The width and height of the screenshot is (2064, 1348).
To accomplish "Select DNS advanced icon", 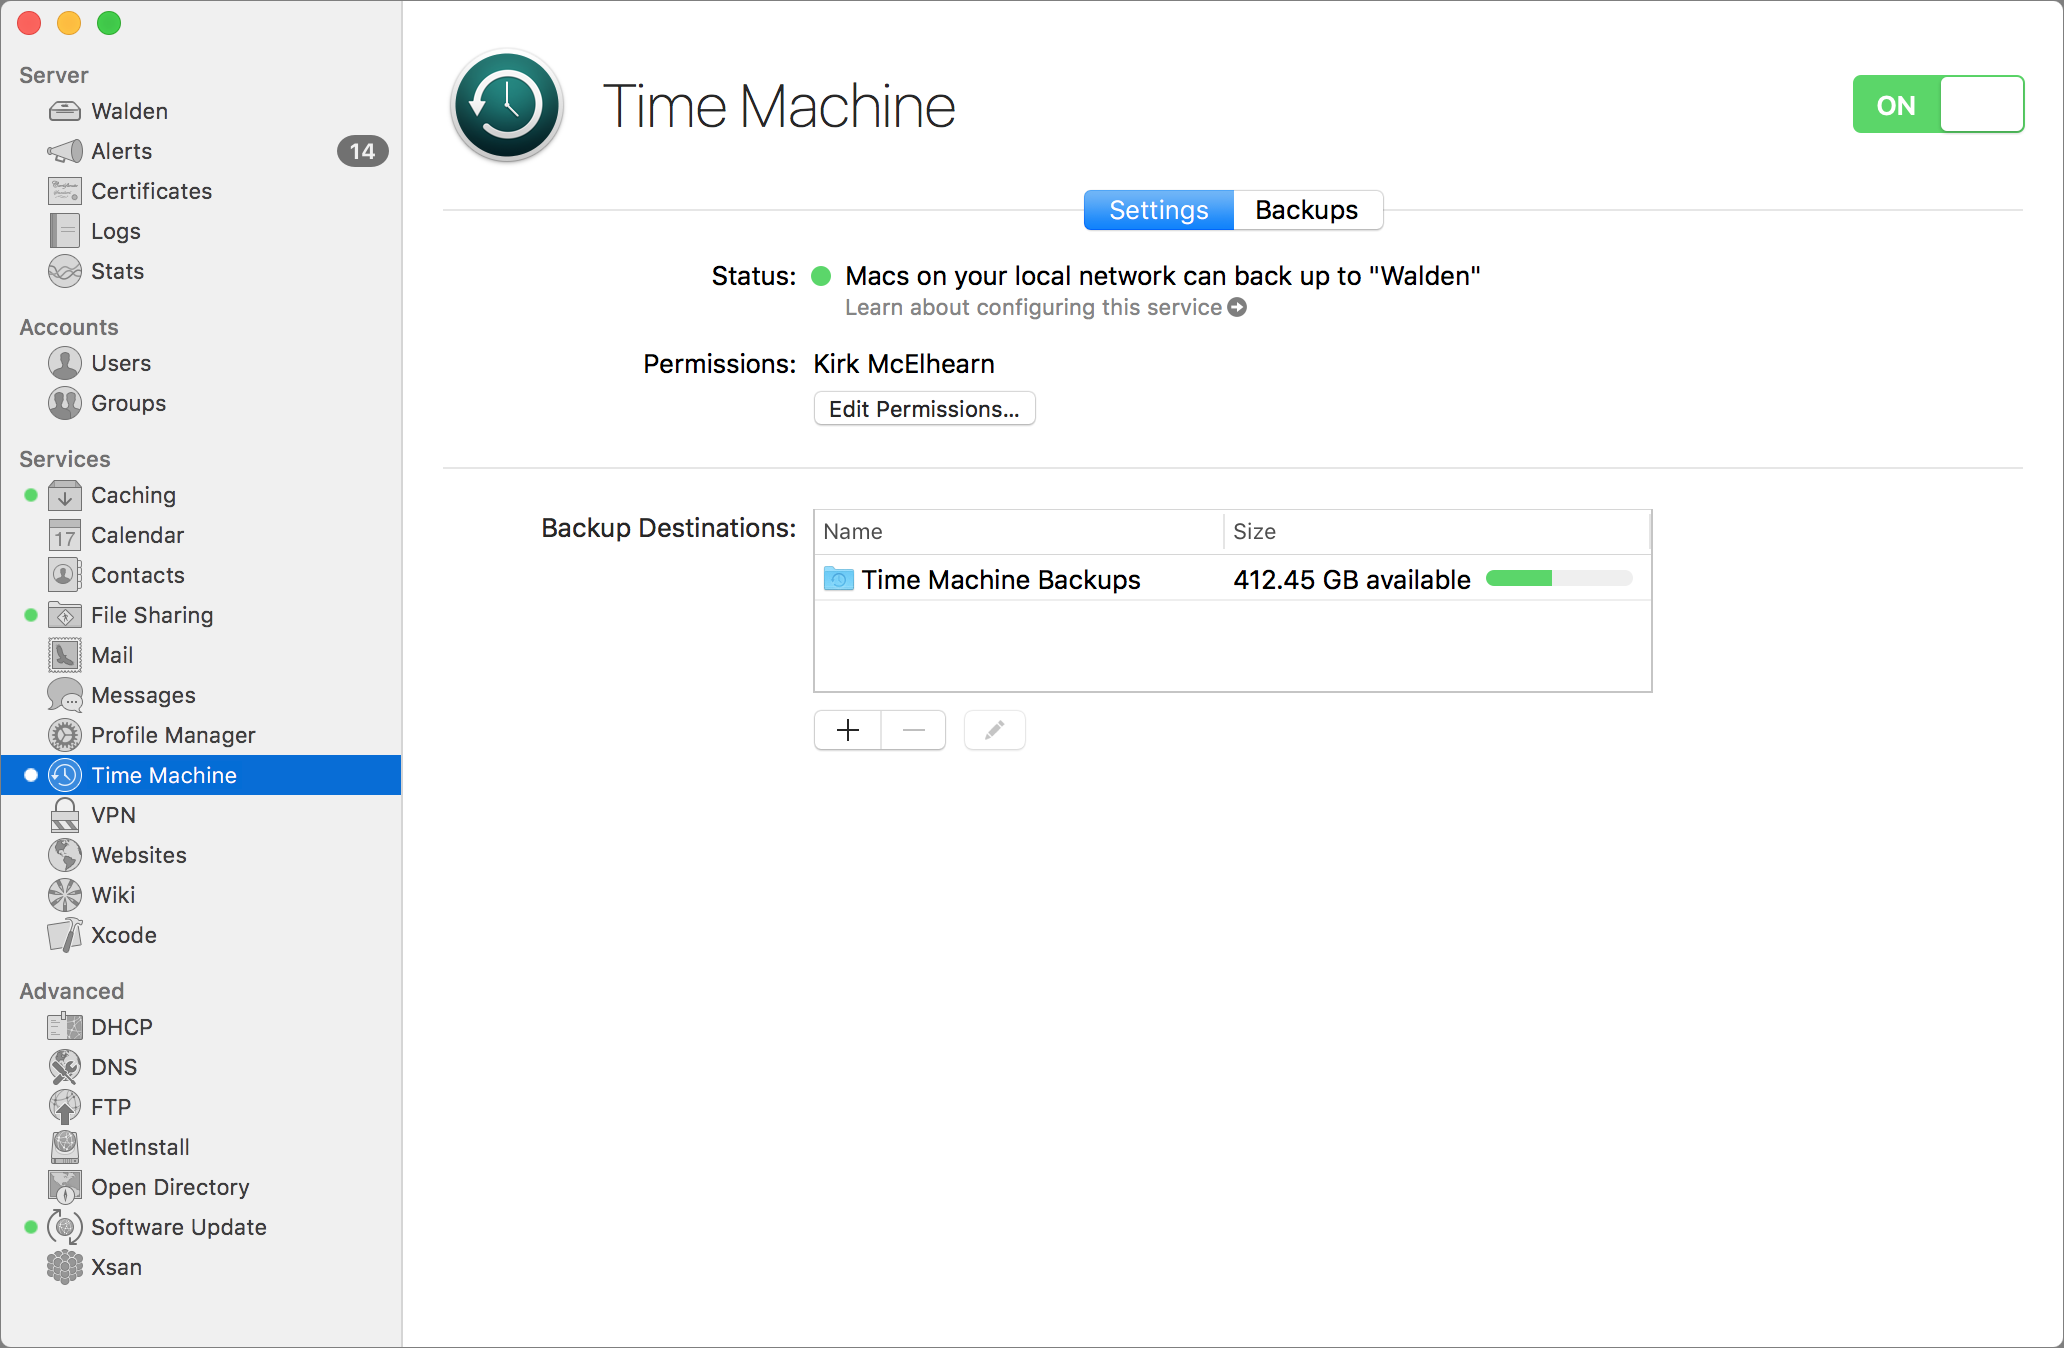I will pyautogui.click(x=65, y=1067).
